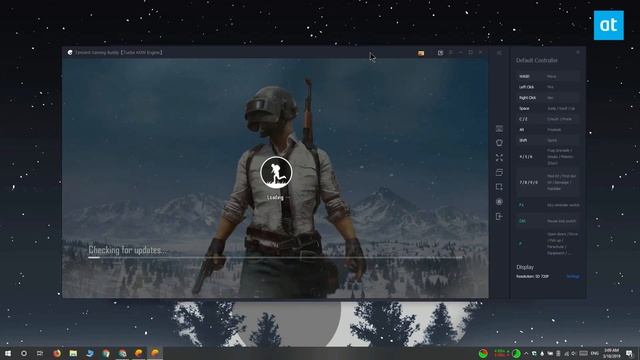This screenshot has height=360, width=640.
Task: Open the active orange Gaming Buddy taskbar icon
Action: coord(155,353)
